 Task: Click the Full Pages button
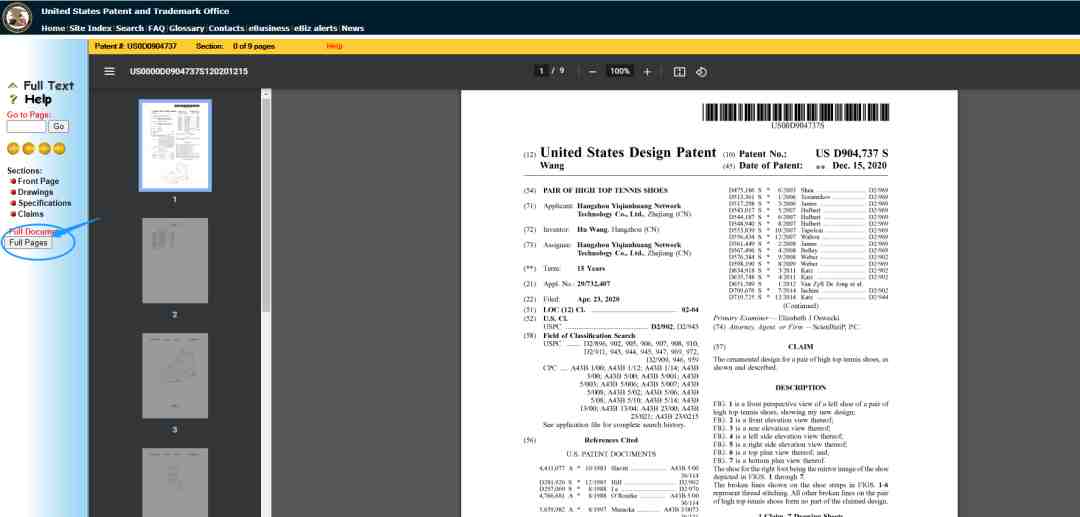click(28, 243)
